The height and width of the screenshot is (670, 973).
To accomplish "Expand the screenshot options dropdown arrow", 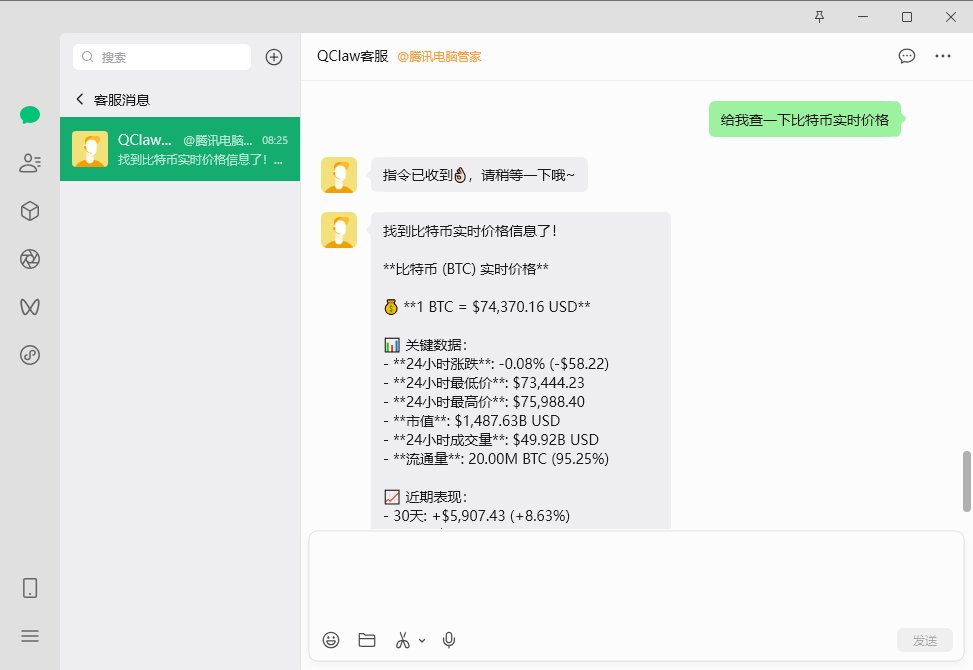I will (422, 641).
